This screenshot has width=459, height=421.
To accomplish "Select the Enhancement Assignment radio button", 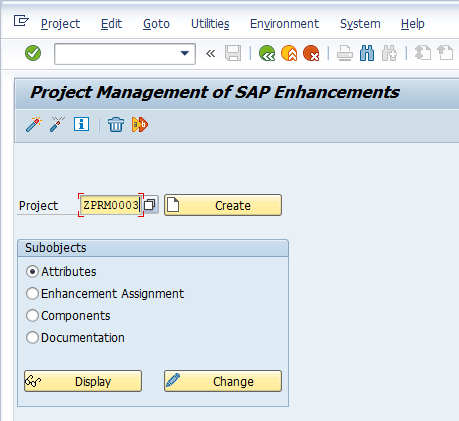I will point(32,294).
